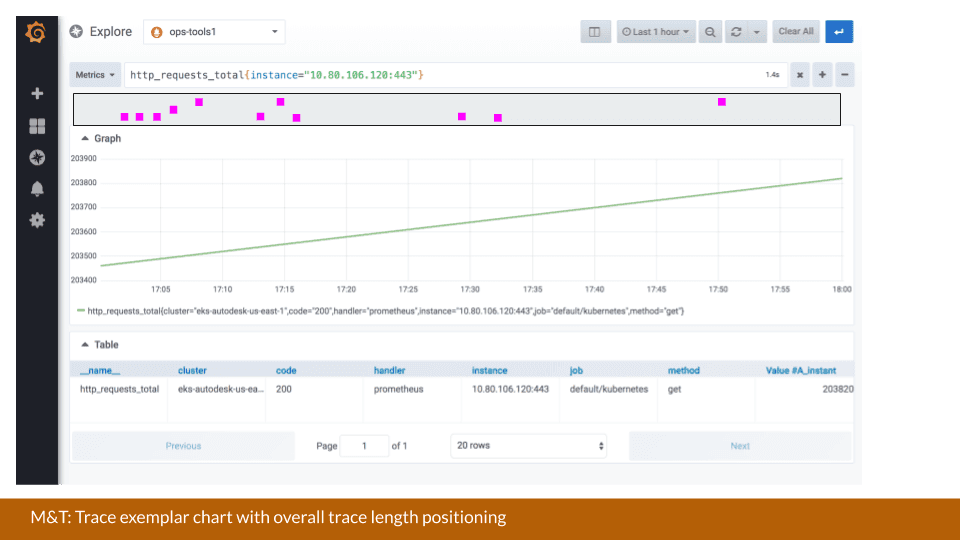Click the 1.4s query duration label
This screenshot has height=540, width=960.
pos(772,75)
